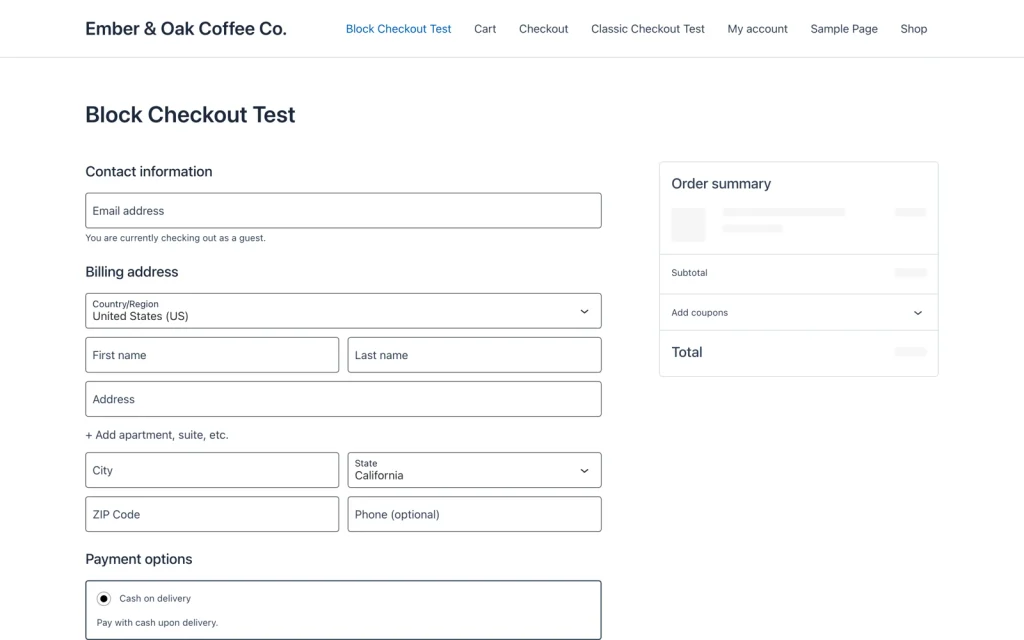
Task: Open the Country/Region dropdown
Action: 344,311
